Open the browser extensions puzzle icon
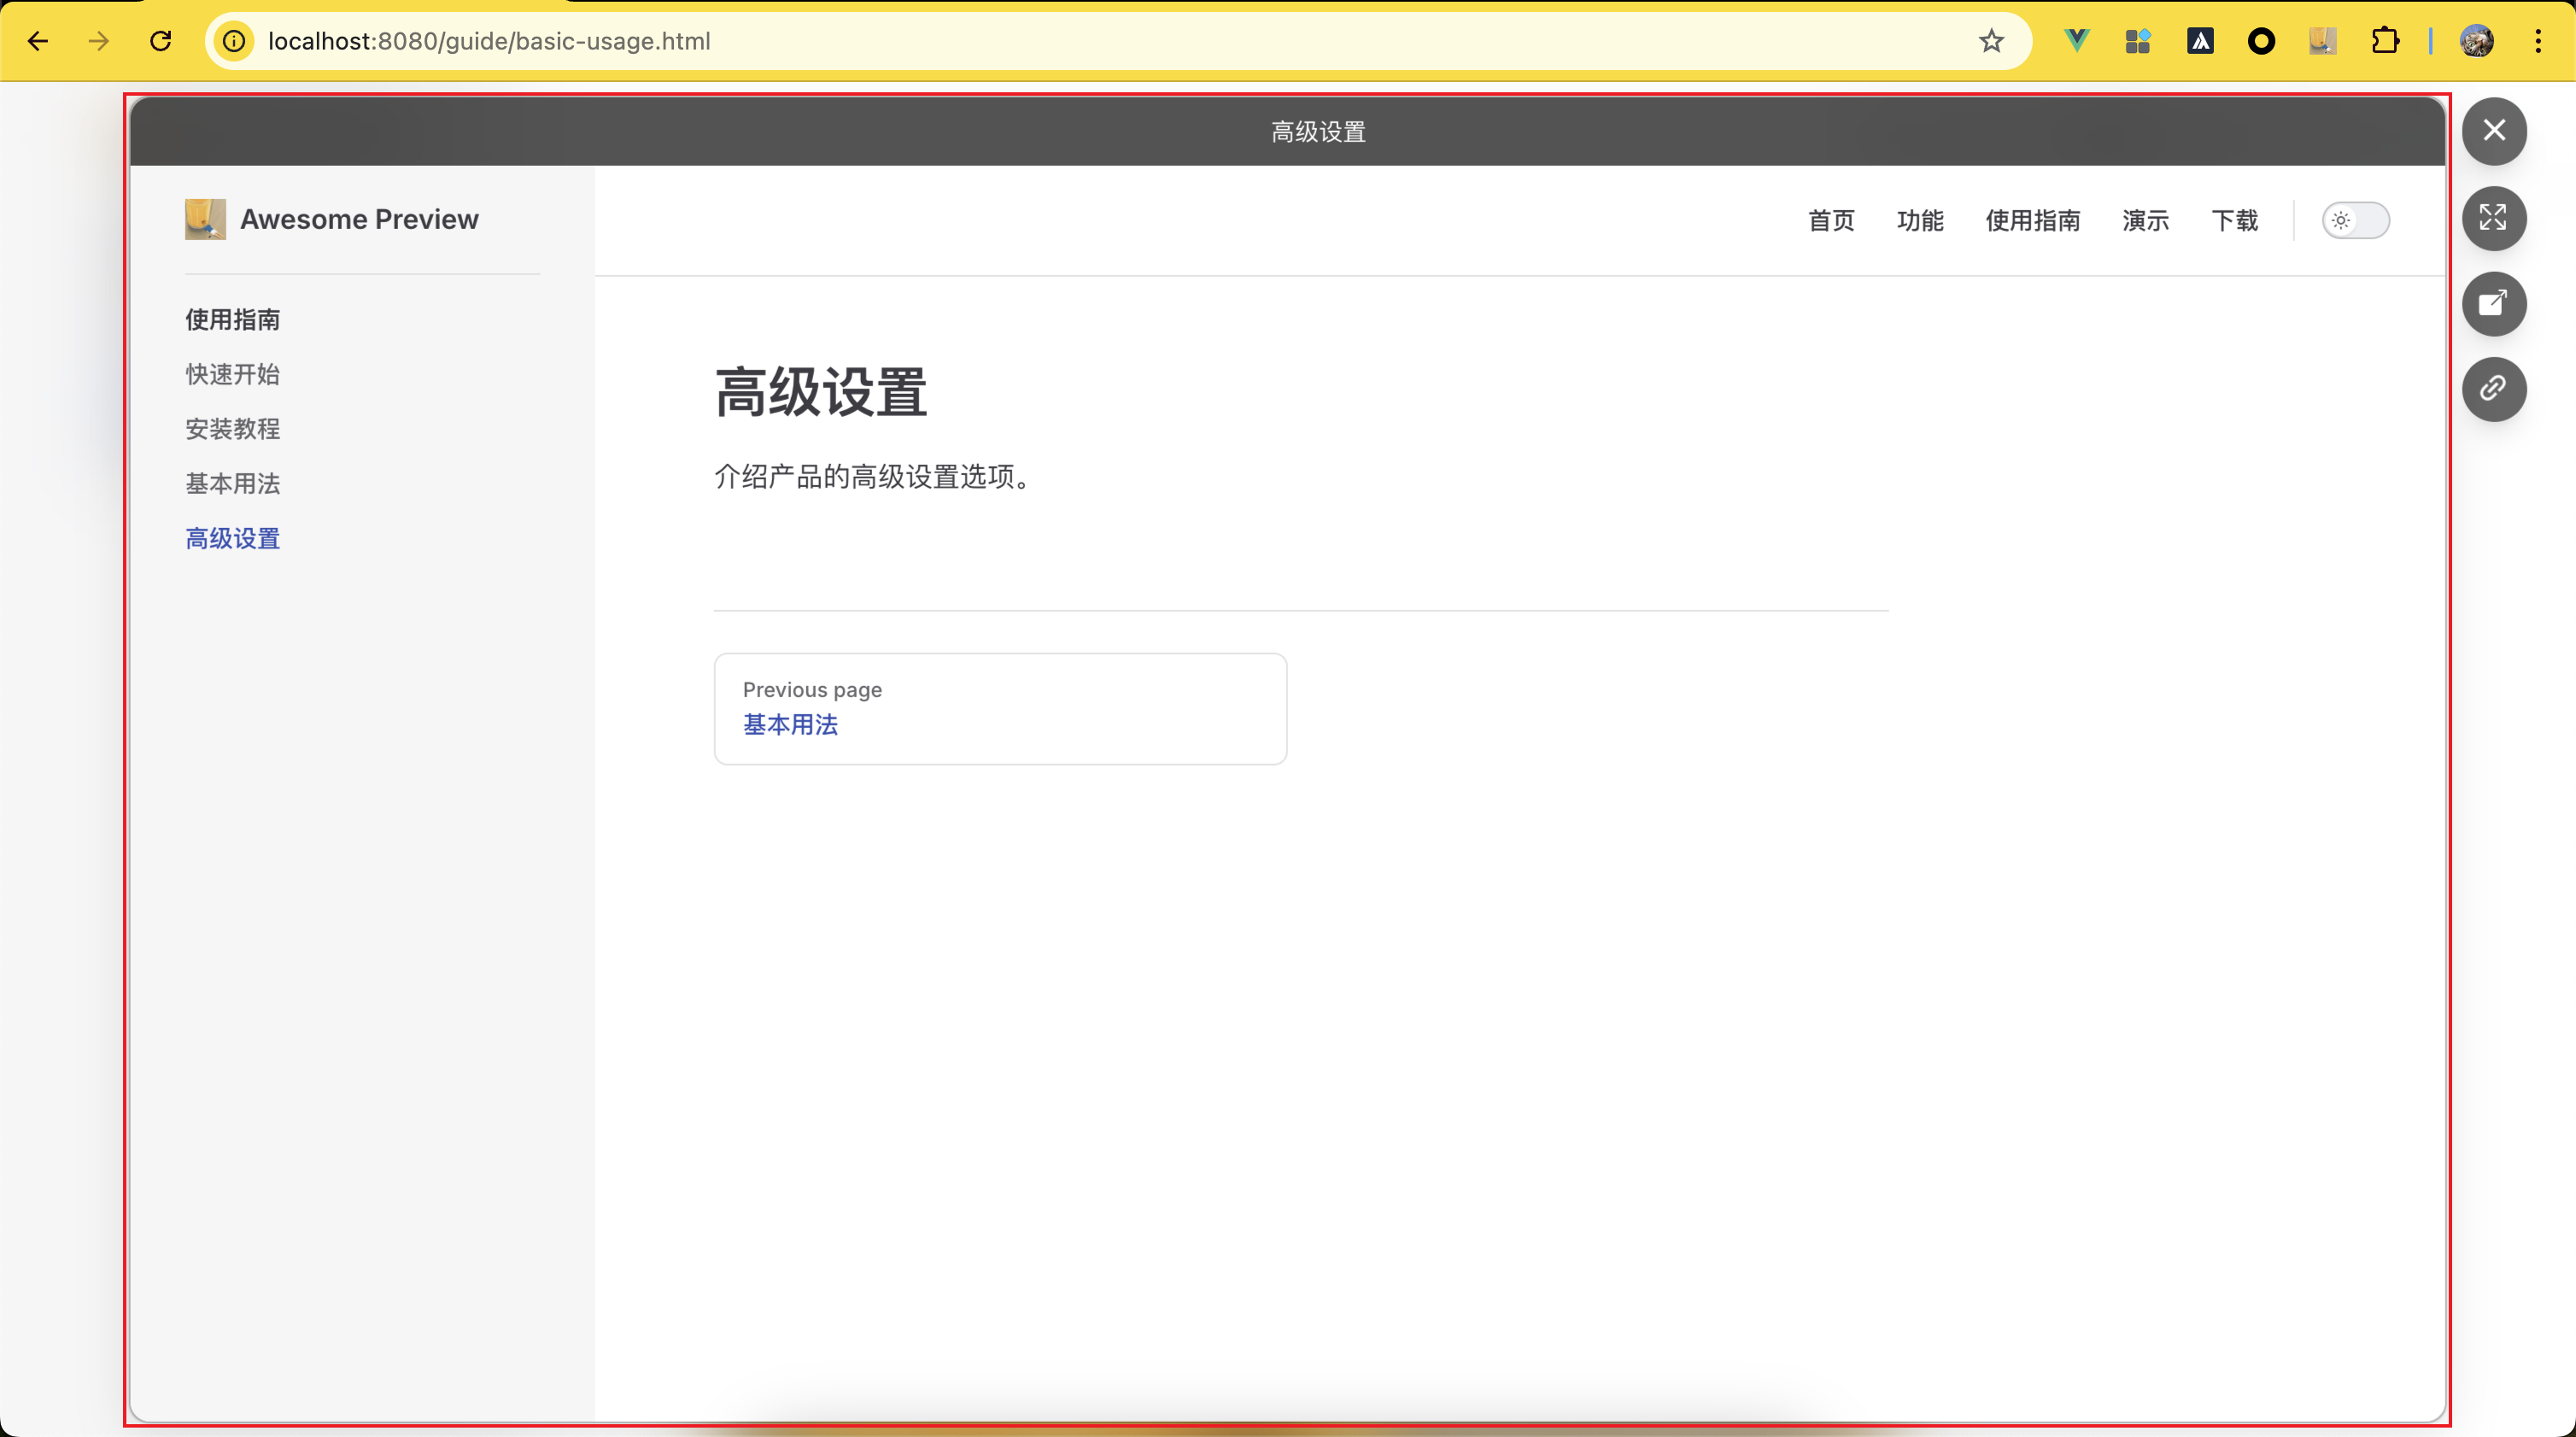The image size is (2576, 1437). pyautogui.click(x=2385, y=41)
